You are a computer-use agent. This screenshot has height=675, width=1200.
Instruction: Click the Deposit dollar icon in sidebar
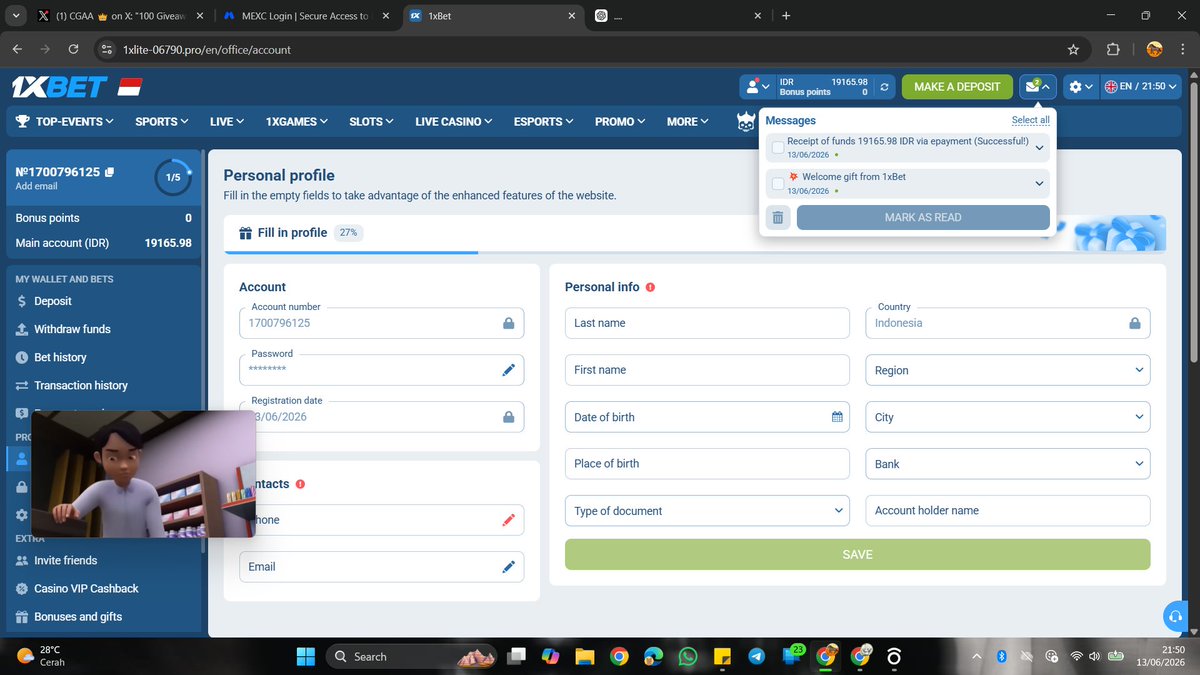pos(22,301)
